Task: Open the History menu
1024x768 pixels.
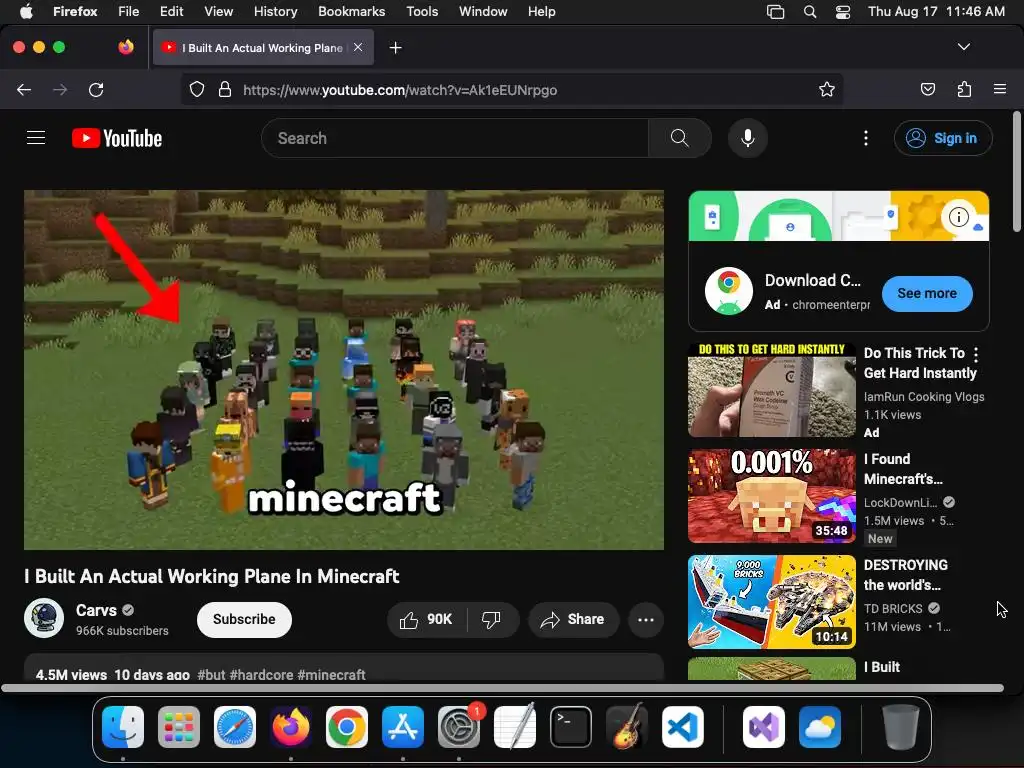Action: (x=275, y=12)
